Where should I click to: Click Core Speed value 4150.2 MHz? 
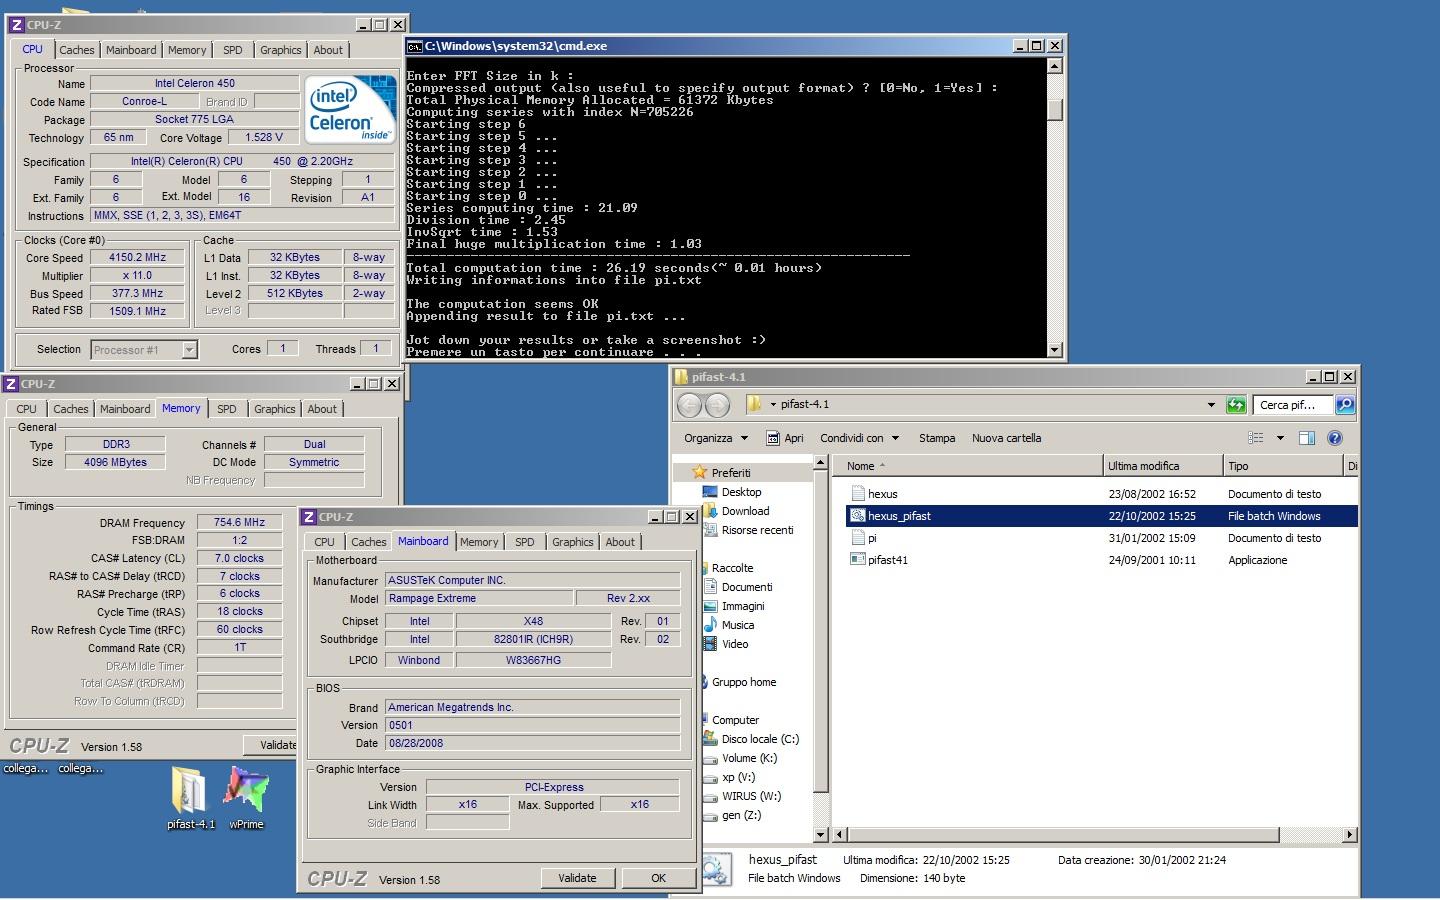coord(137,257)
